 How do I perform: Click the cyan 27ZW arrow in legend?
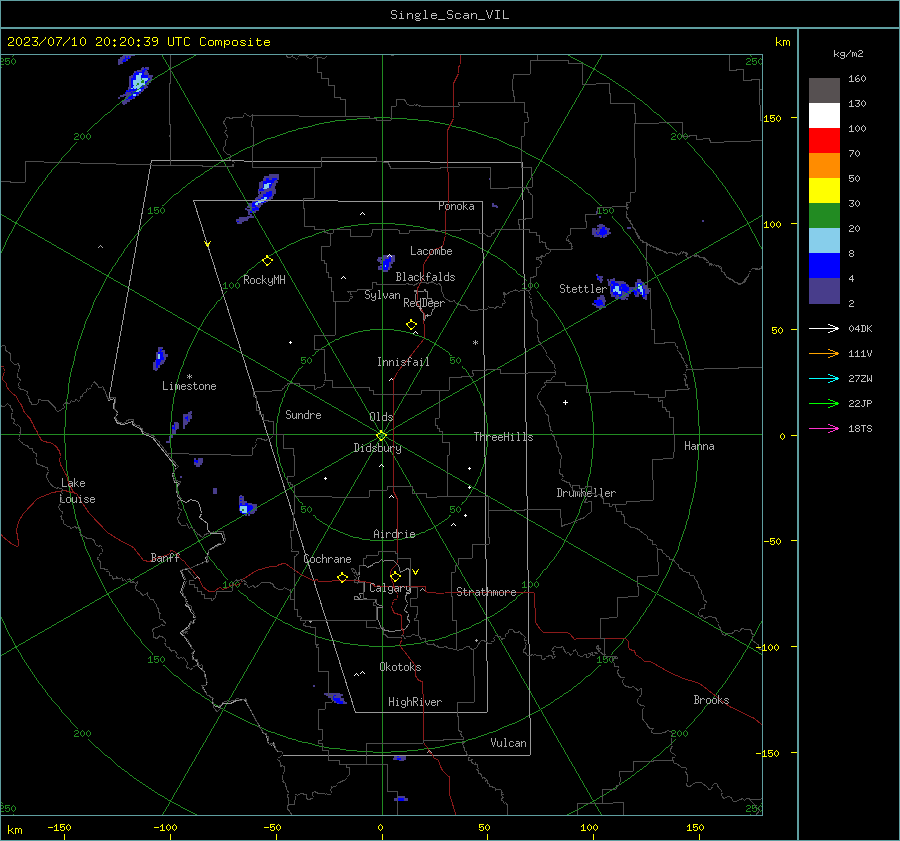[824, 378]
